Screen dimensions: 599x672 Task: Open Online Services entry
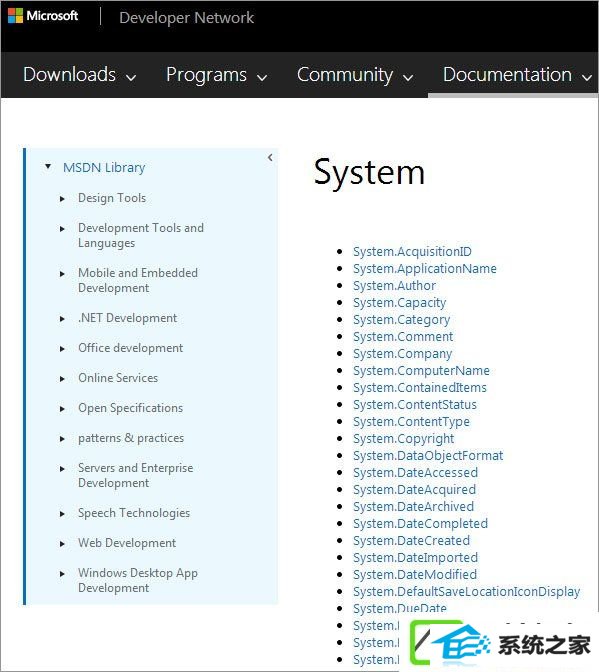click(x=118, y=378)
